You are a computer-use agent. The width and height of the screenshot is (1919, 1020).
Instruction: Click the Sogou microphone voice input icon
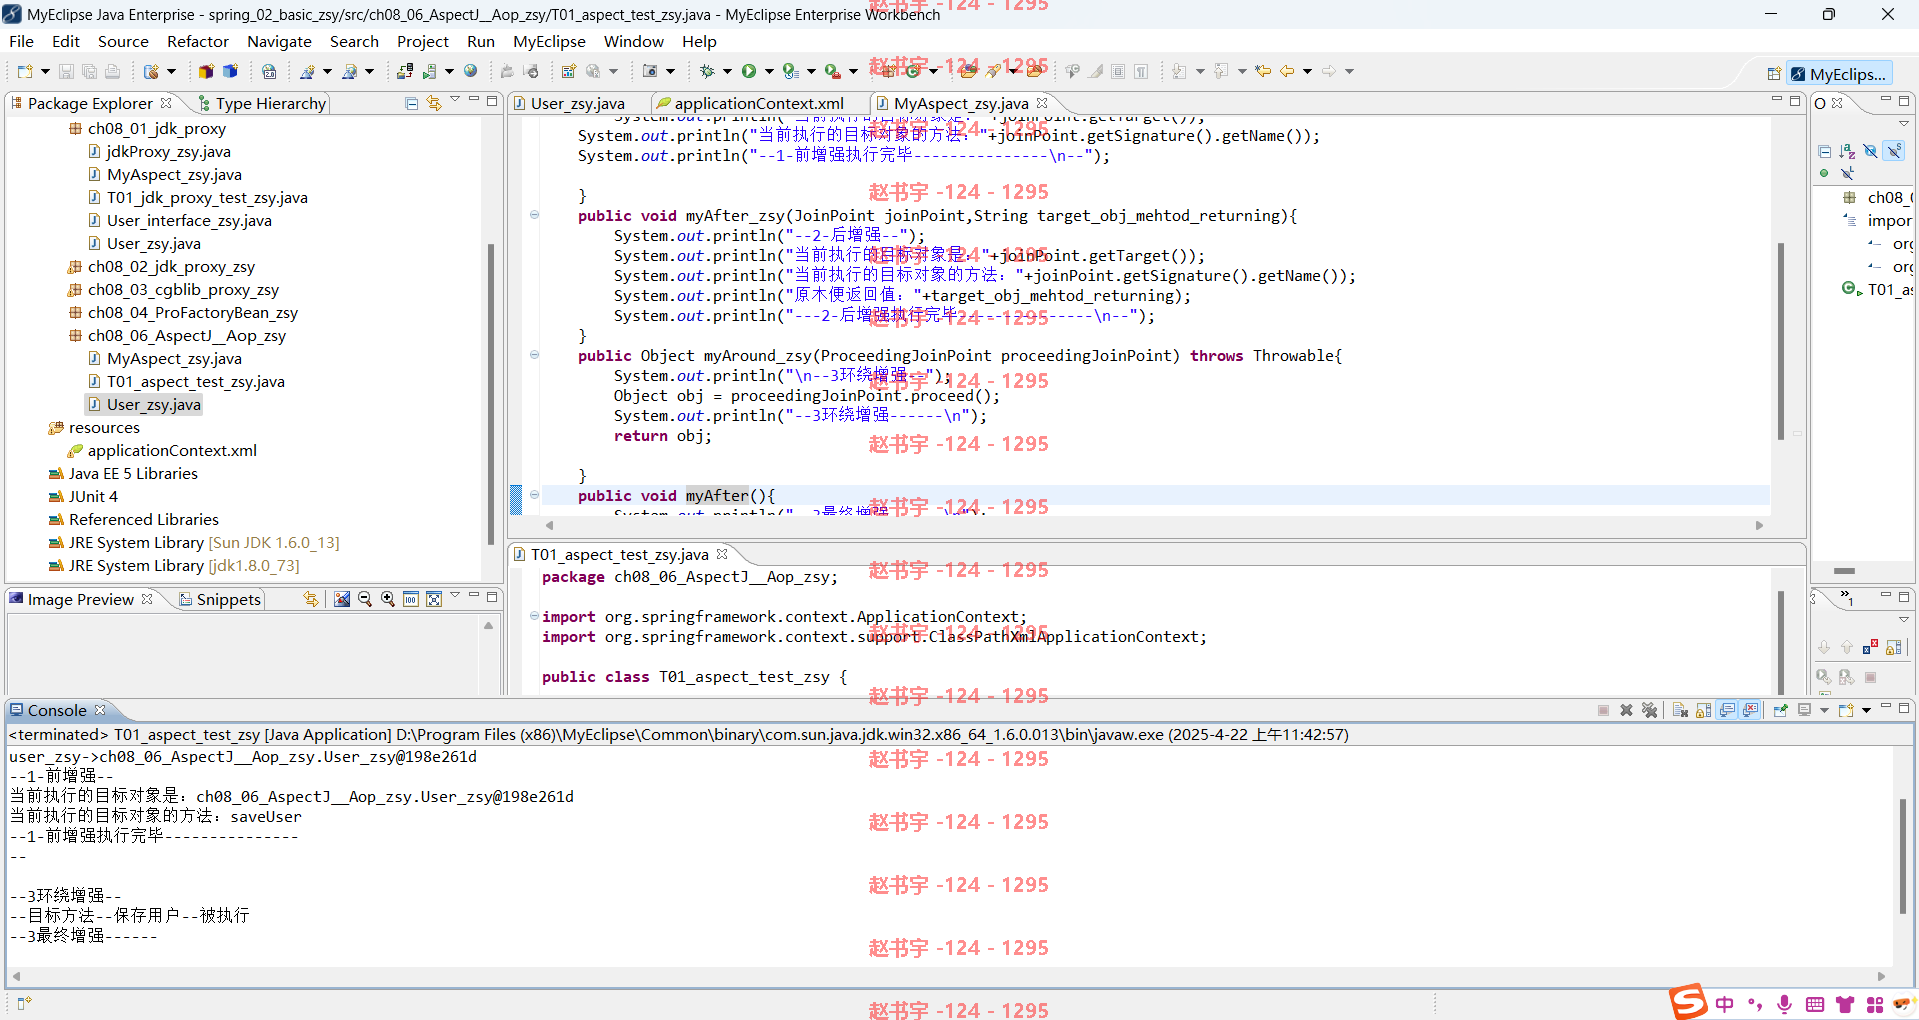click(x=1784, y=1004)
